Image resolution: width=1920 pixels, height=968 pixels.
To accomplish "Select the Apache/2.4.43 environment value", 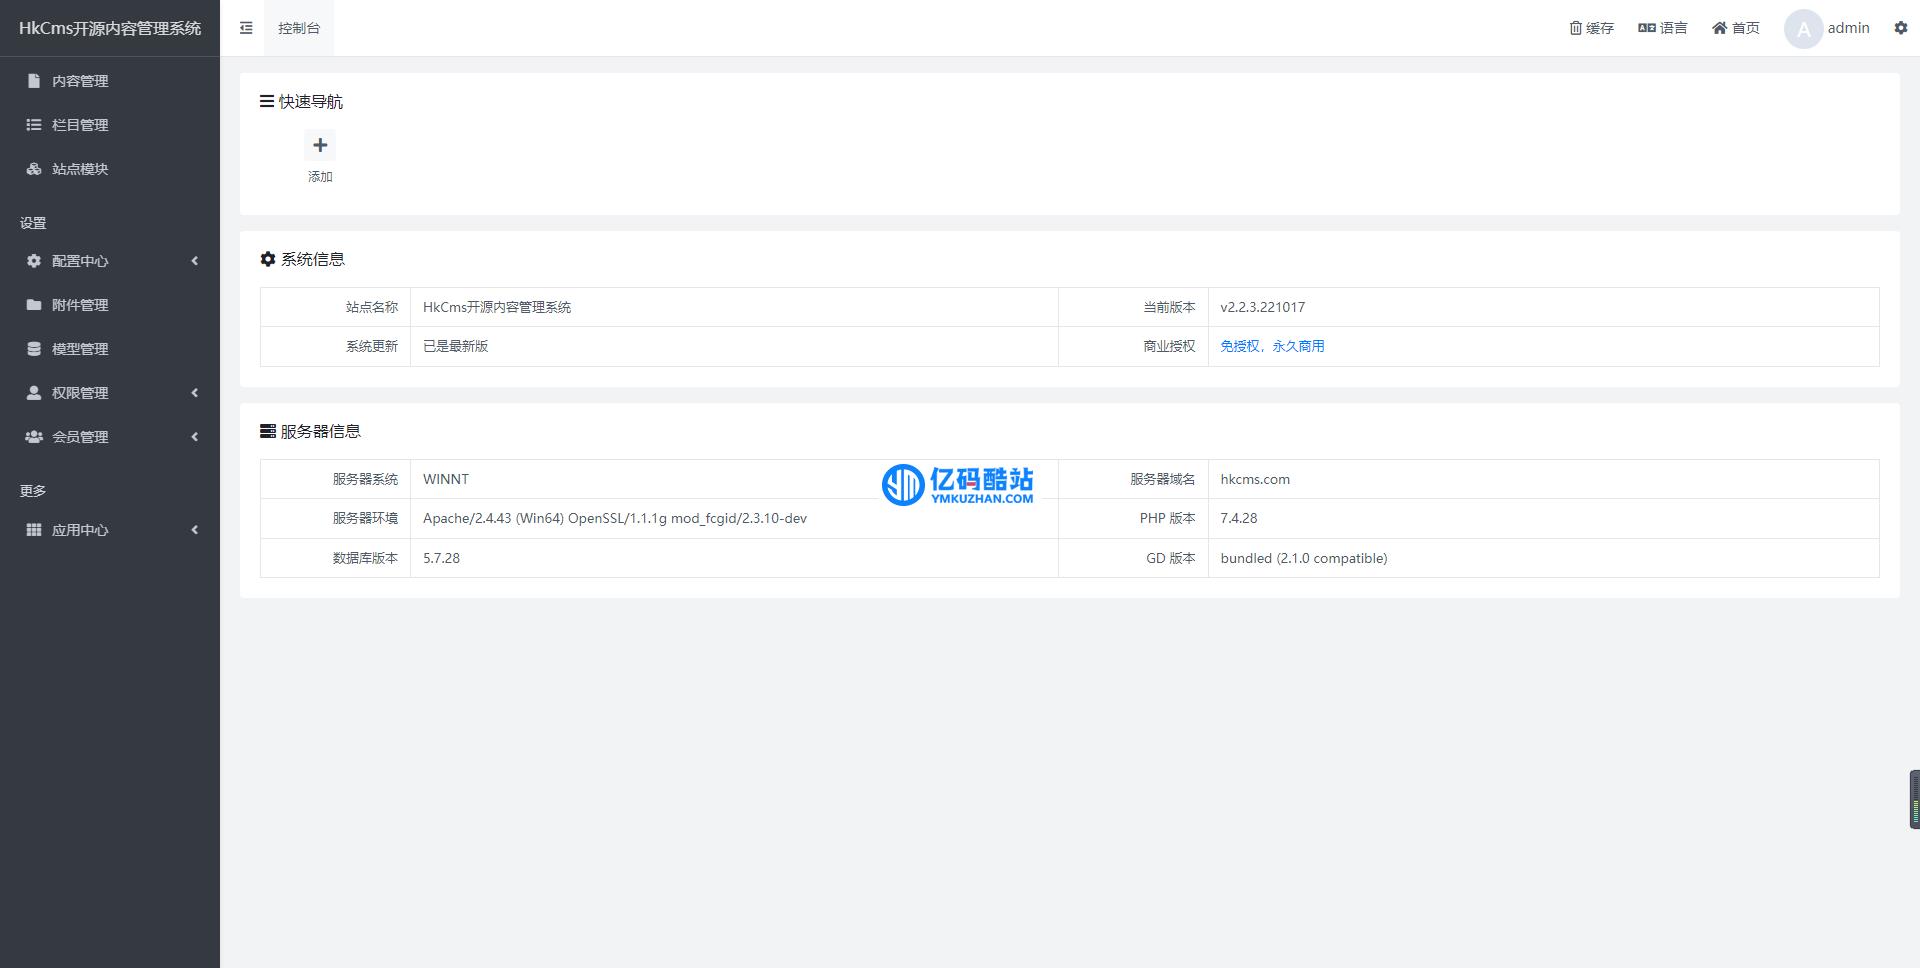I will [615, 518].
